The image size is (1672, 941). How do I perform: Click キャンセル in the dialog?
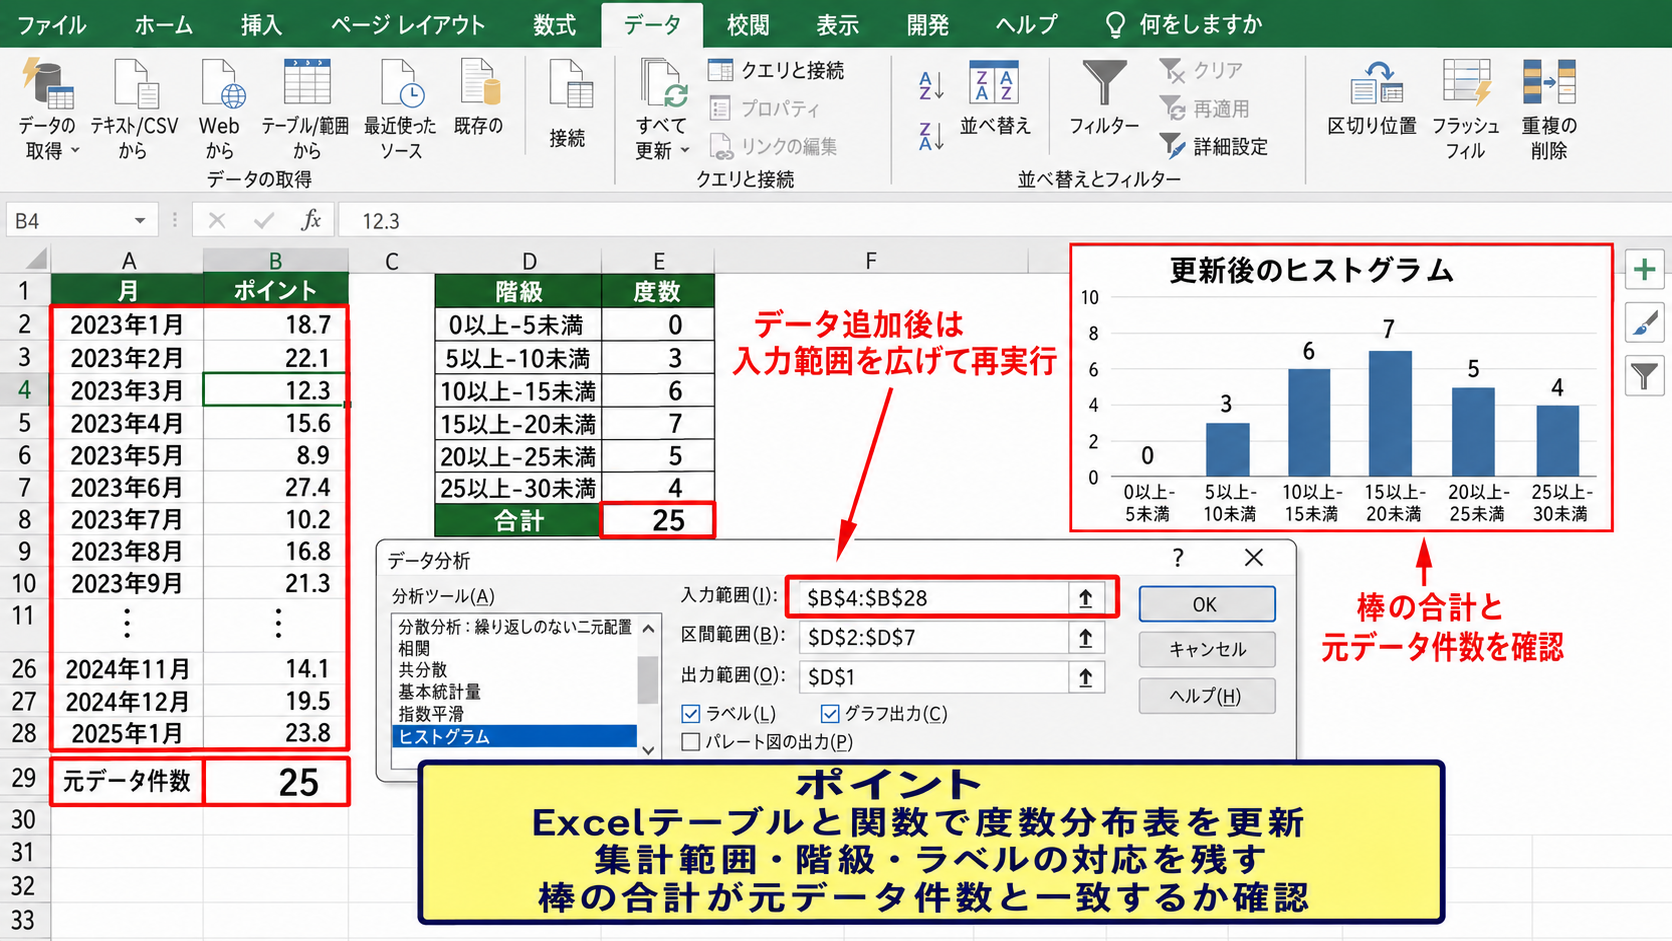click(1206, 649)
